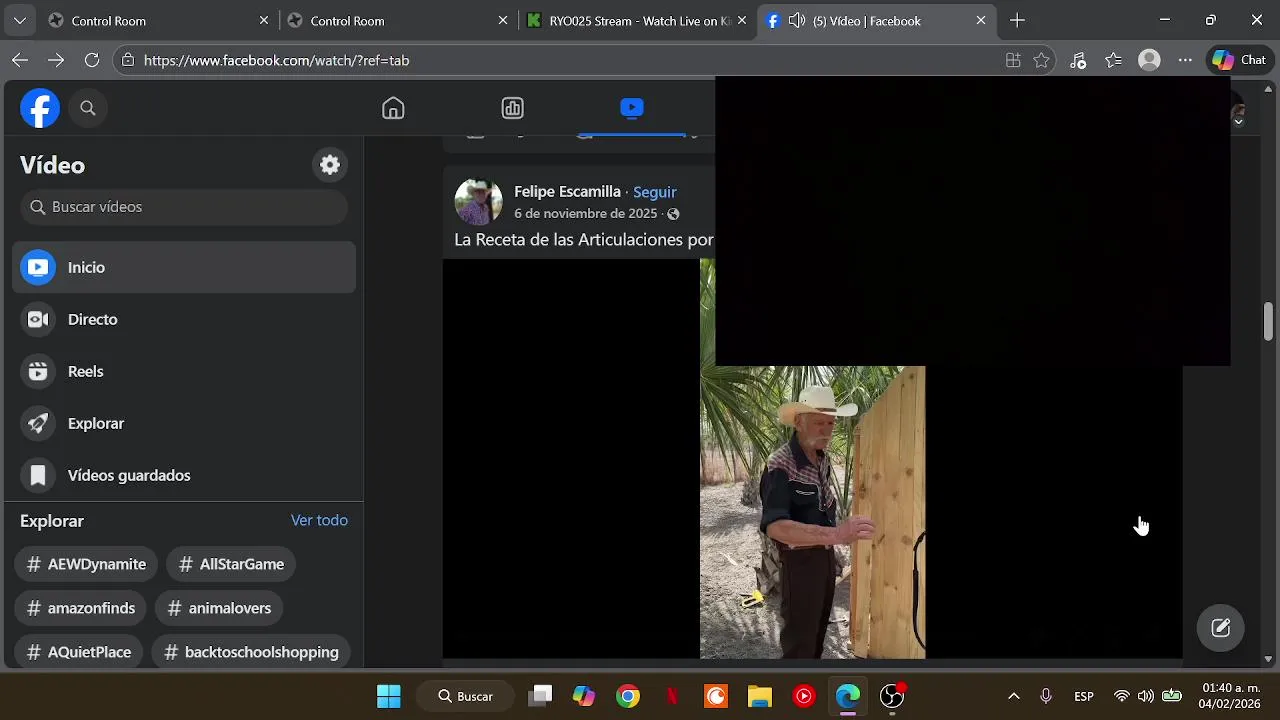Open YouTube Music from the taskbar
The image size is (1280, 720).
point(804,696)
